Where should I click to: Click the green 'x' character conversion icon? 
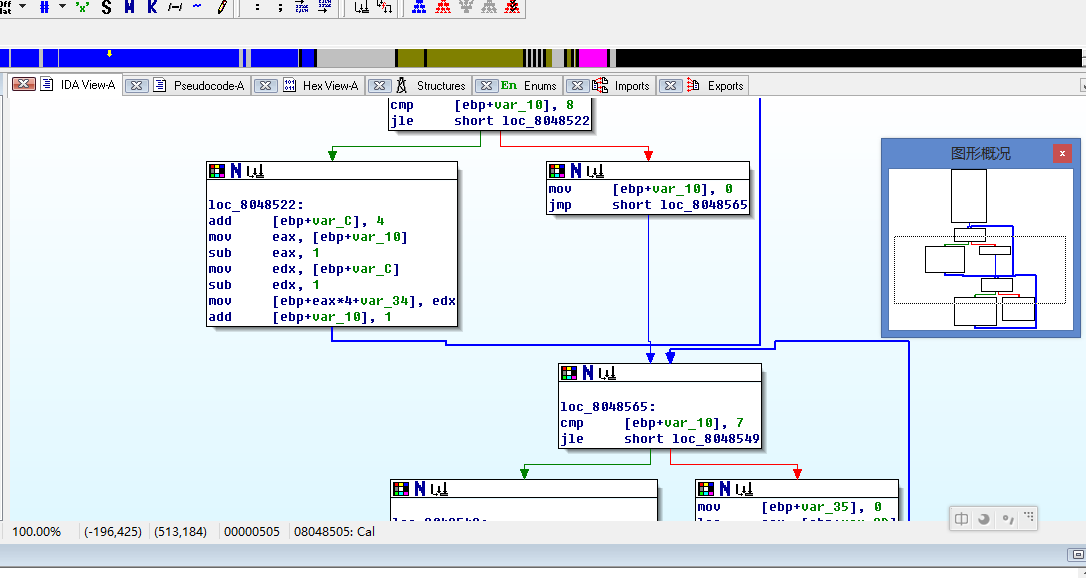(x=82, y=7)
